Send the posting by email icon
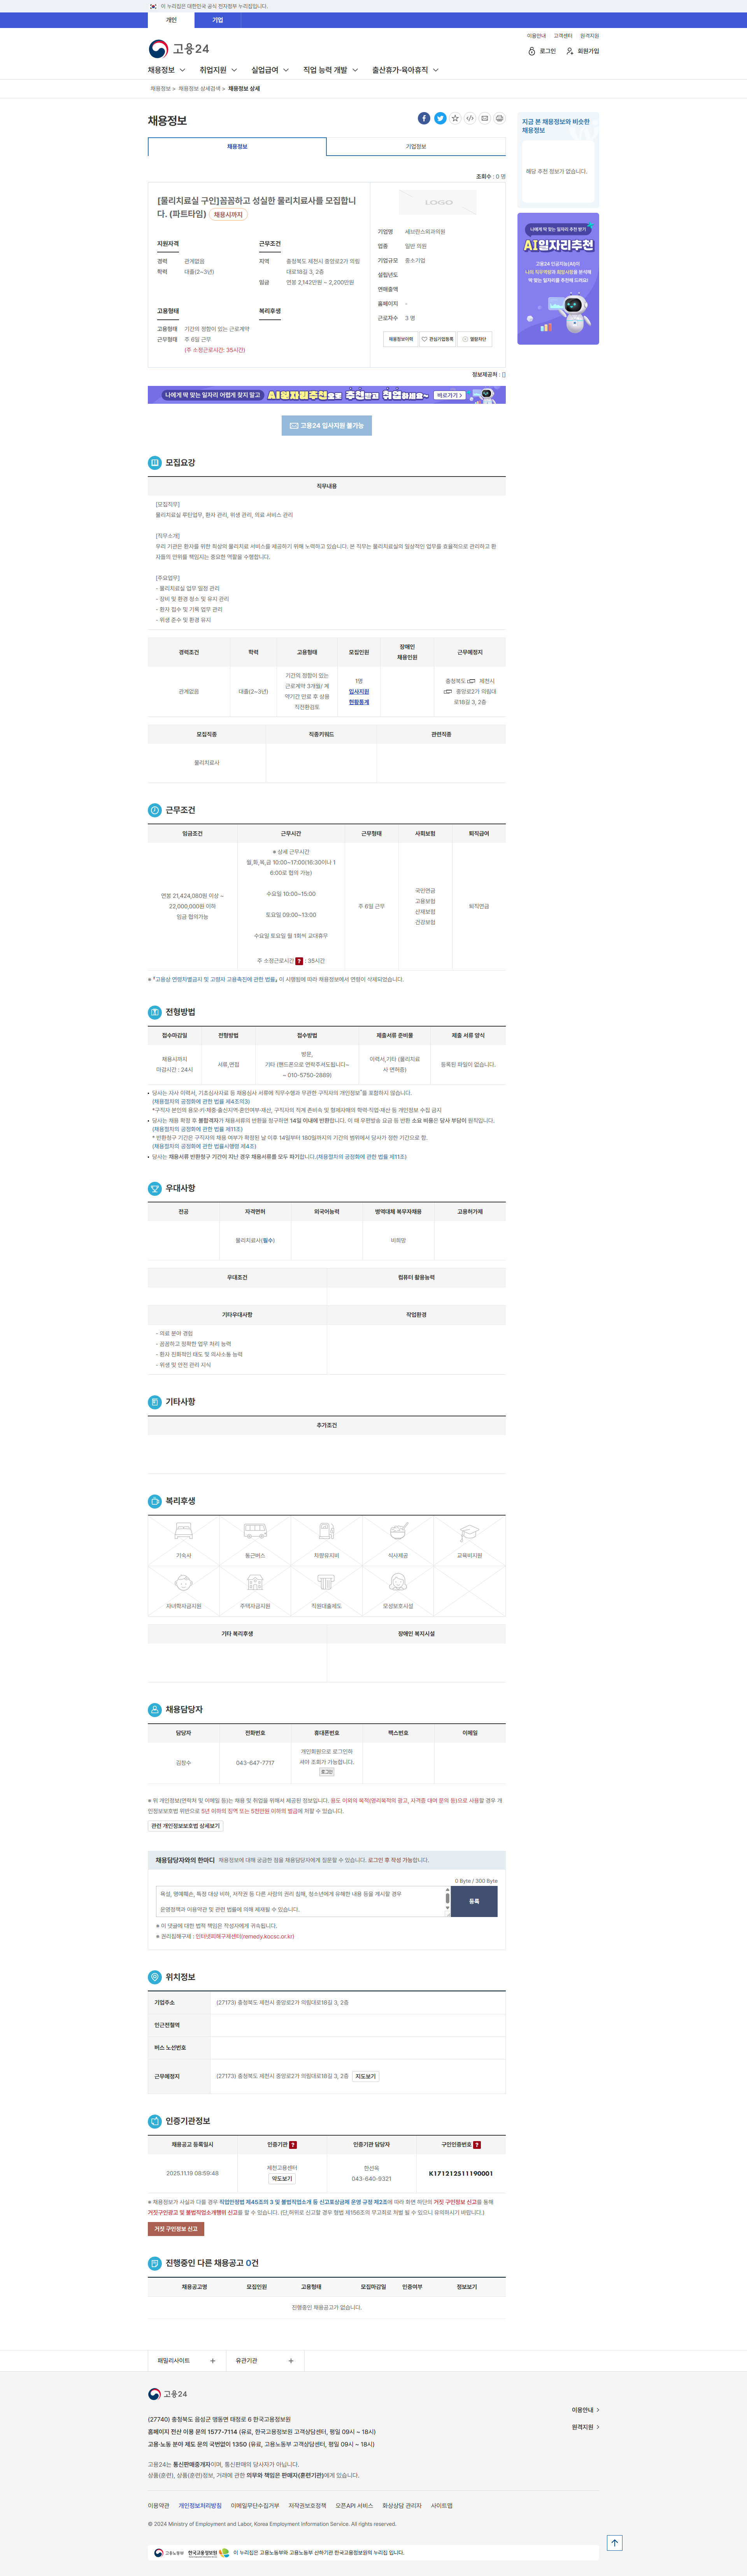The height and width of the screenshot is (2576, 747). click(x=485, y=118)
